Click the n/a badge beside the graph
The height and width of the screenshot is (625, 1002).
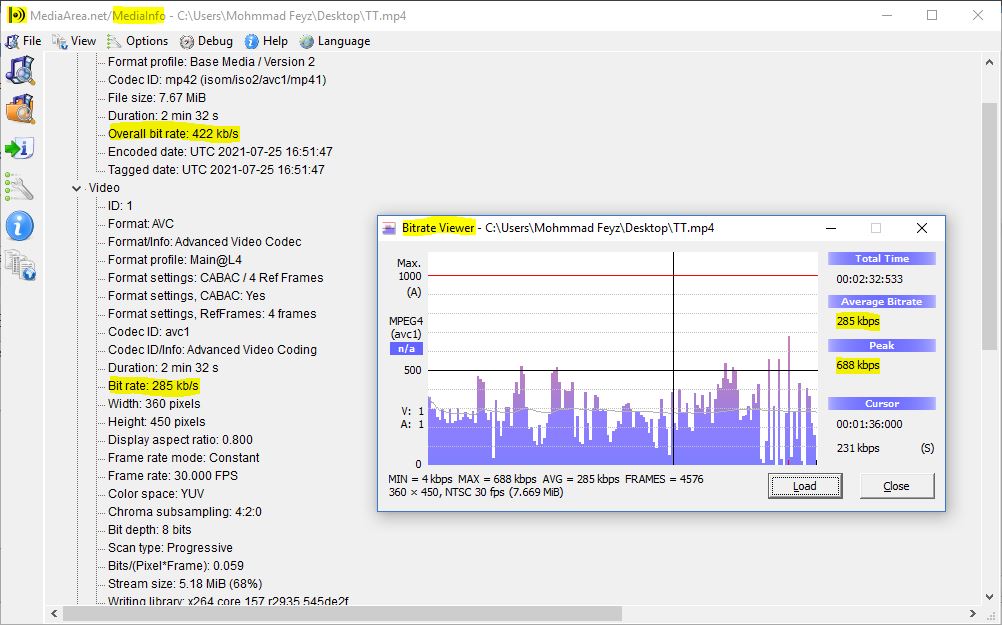(406, 348)
